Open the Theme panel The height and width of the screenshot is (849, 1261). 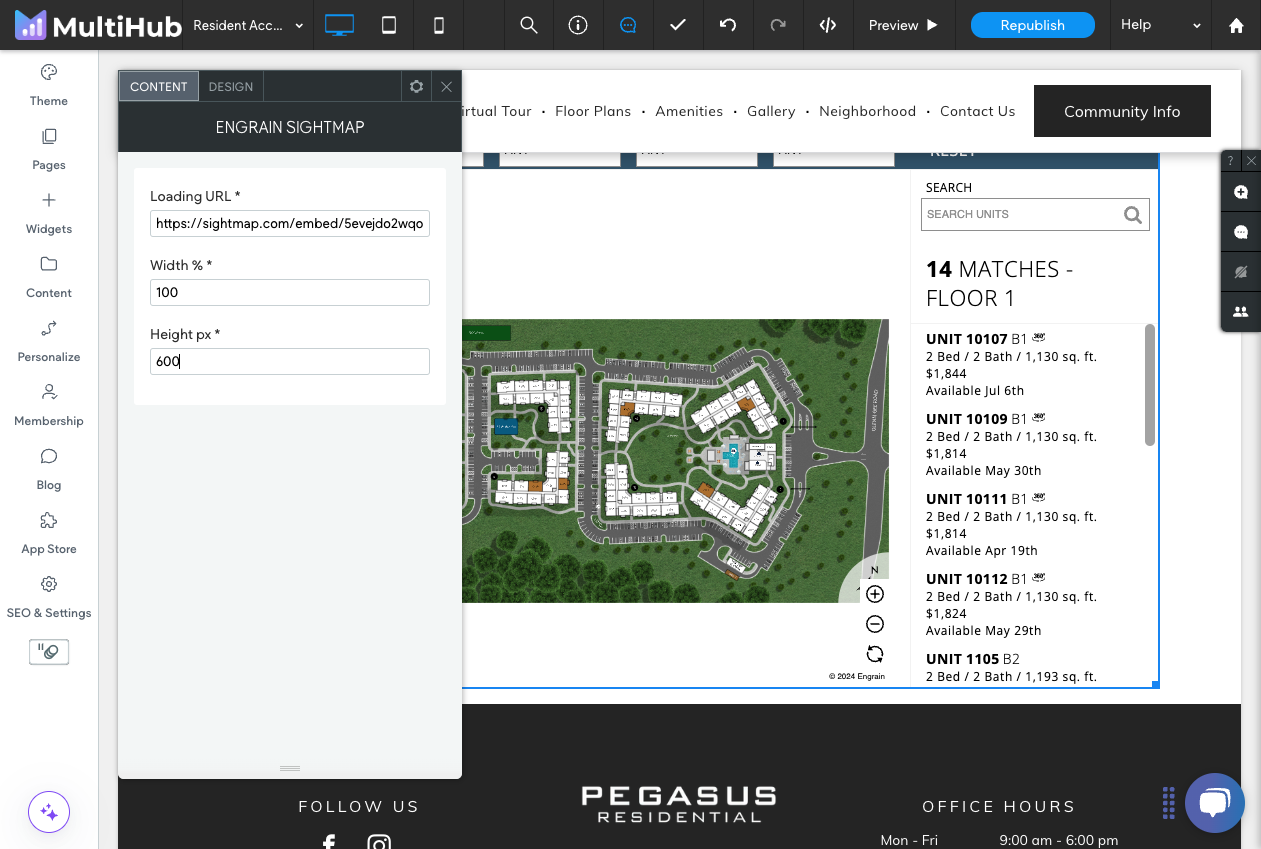(49, 85)
